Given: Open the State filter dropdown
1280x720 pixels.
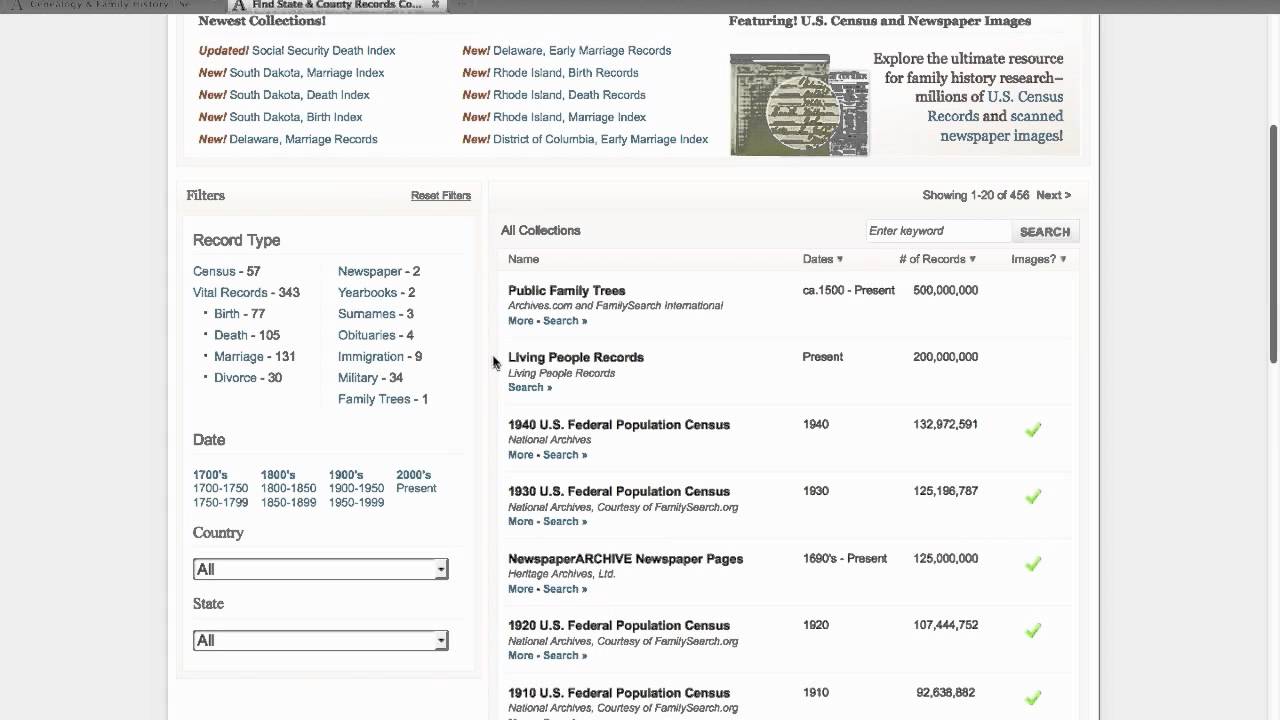Looking at the screenshot, I should [x=320, y=640].
